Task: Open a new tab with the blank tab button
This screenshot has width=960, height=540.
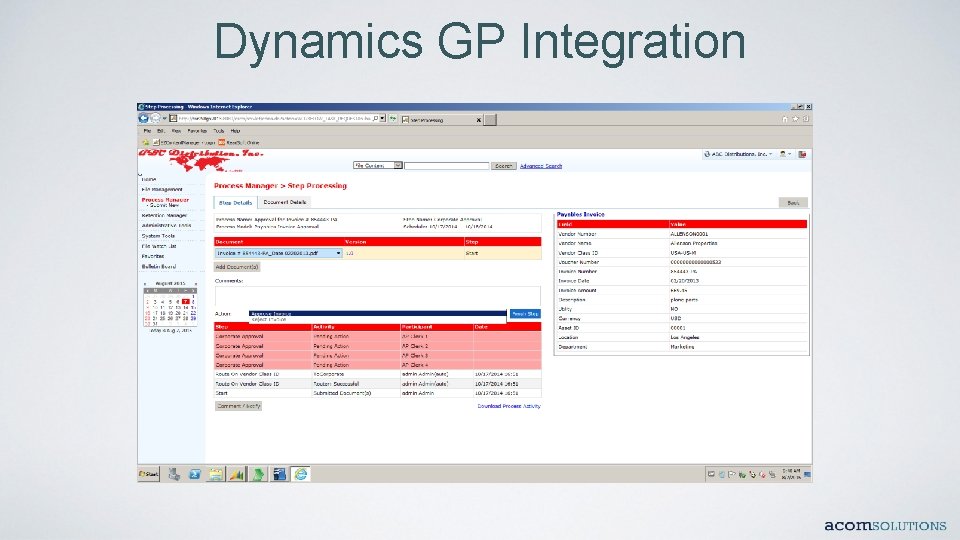Action: pos(490,120)
